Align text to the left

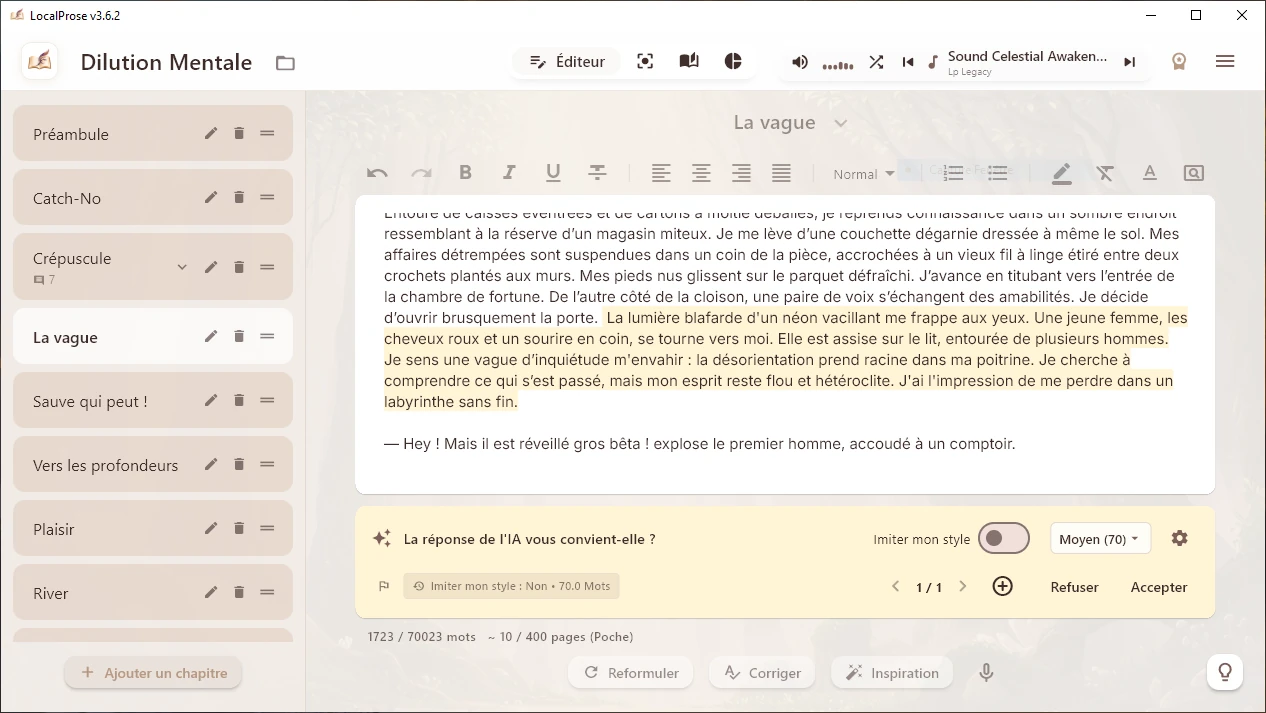point(661,173)
